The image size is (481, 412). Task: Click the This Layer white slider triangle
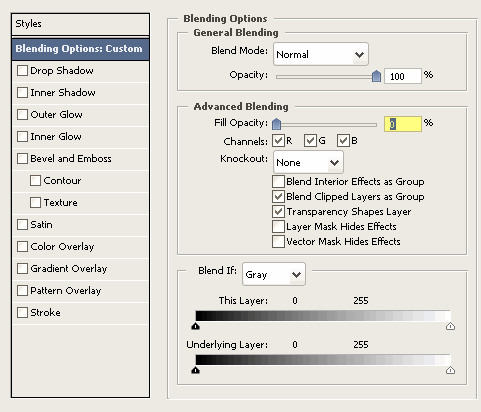450,326
